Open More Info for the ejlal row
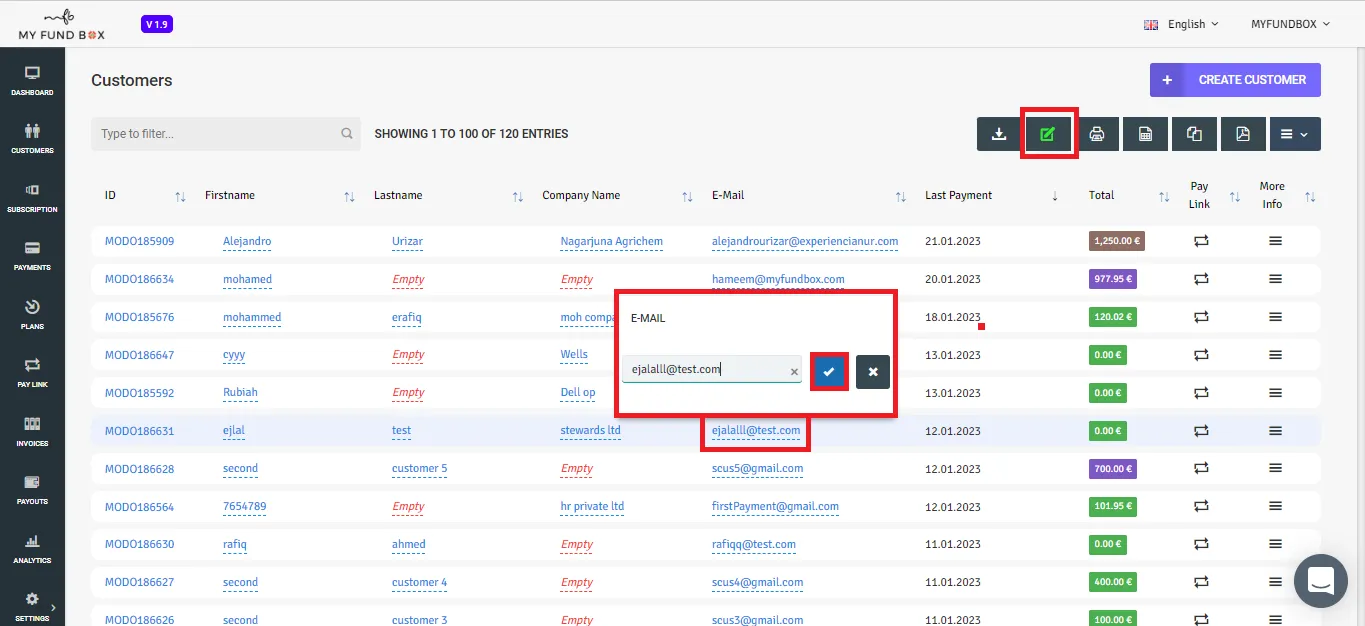The width and height of the screenshot is (1365, 626). 1275,431
